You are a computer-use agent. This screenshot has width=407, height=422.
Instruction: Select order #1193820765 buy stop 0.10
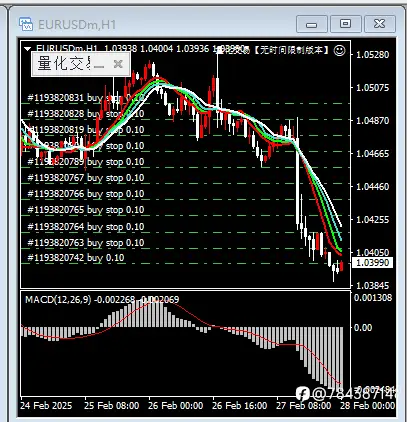86,210
